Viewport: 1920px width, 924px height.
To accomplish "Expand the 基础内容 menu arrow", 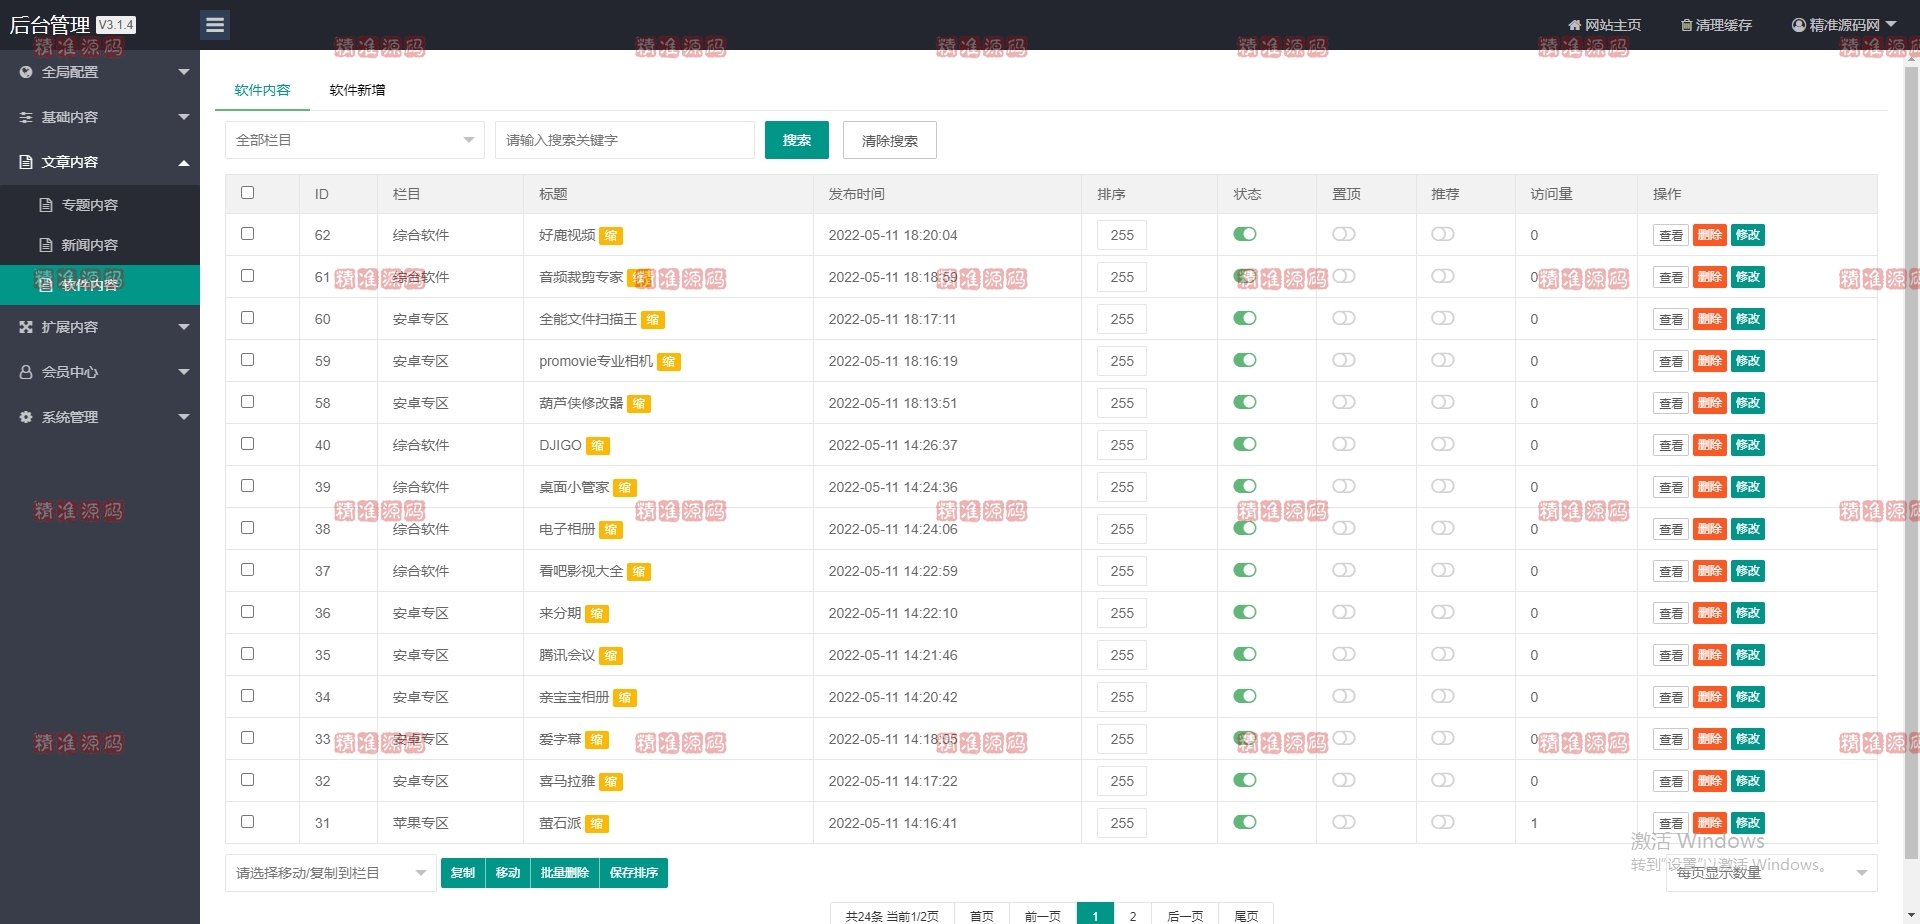I will tap(184, 117).
